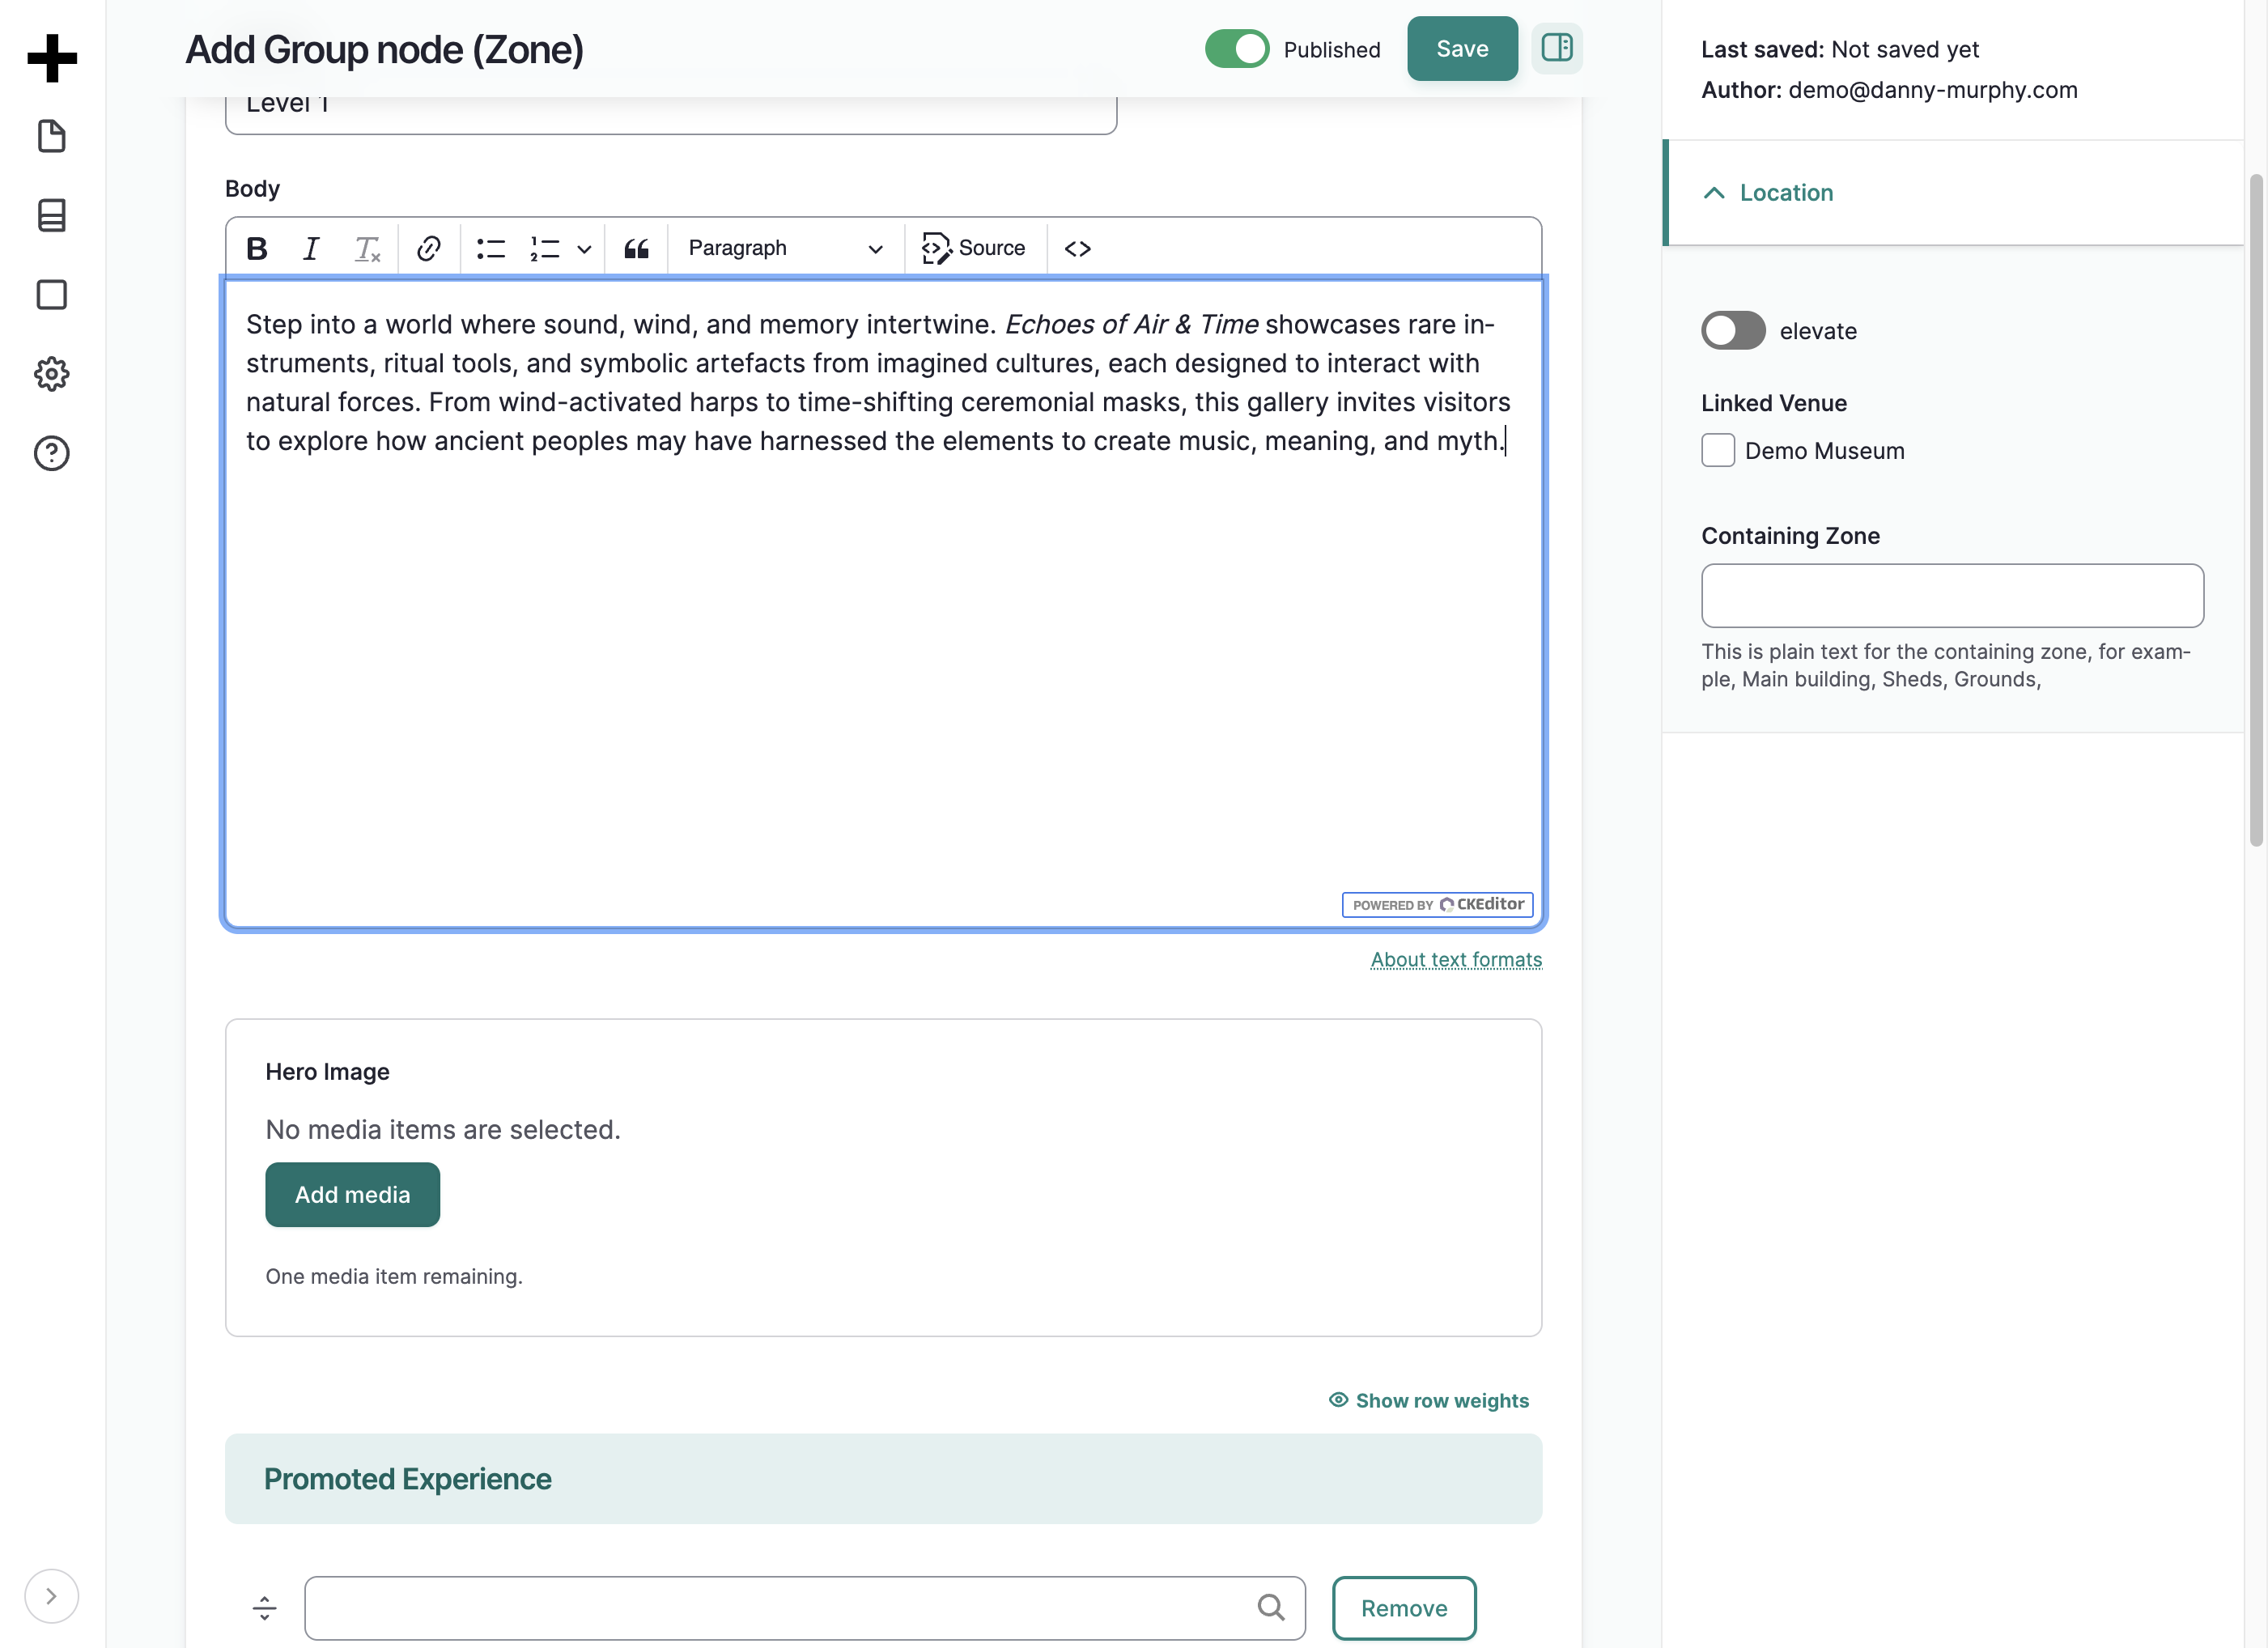Click the drag handle beside Promoted Experience field
2268x1648 pixels.
[264, 1608]
